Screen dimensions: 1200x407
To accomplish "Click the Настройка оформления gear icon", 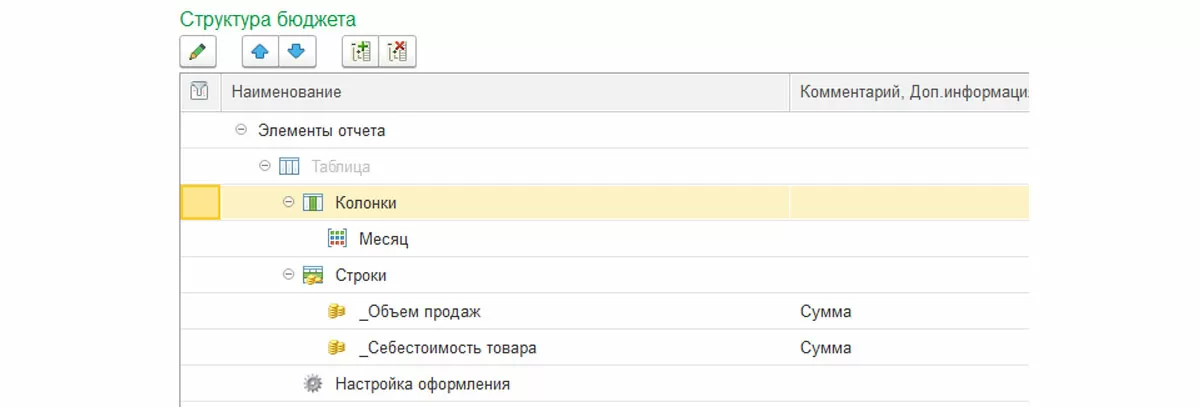I will click(x=313, y=383).
